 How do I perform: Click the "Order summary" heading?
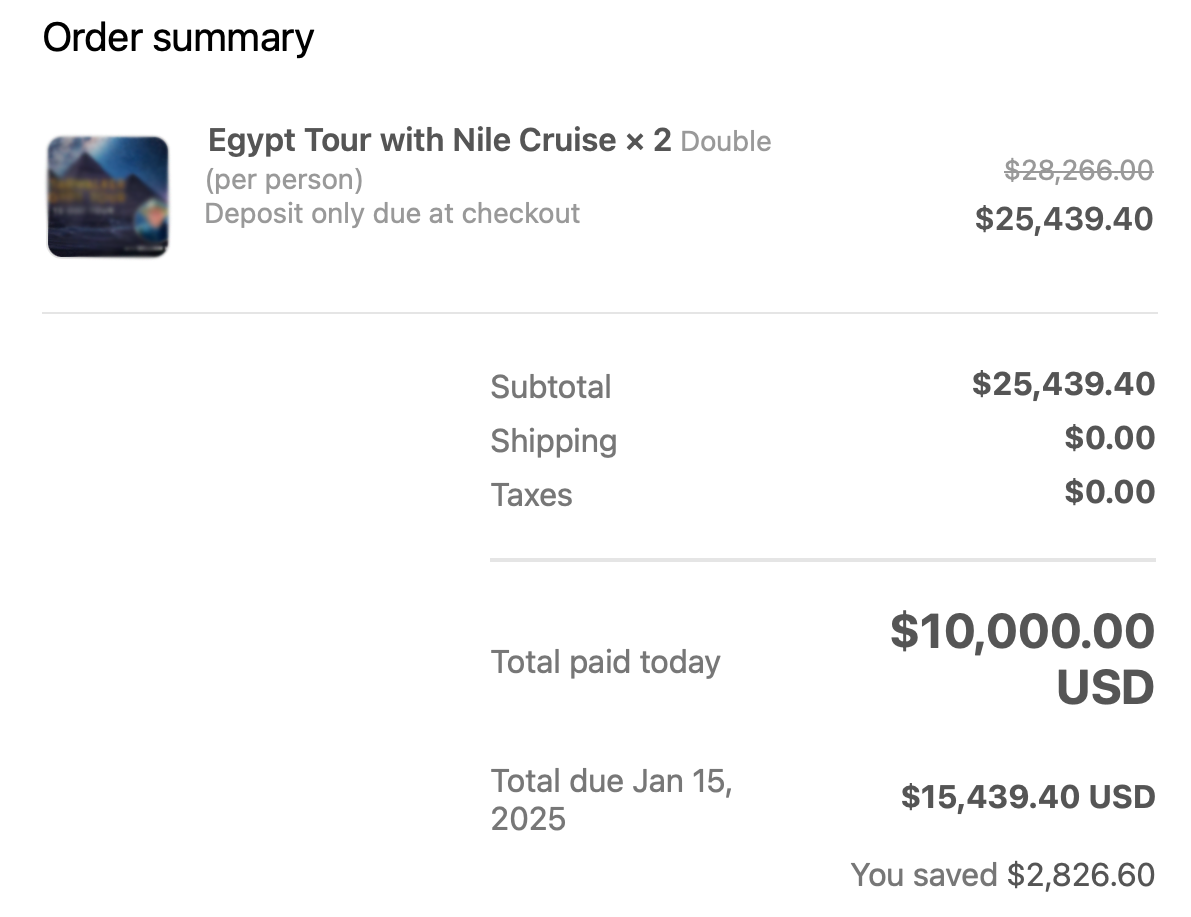coord(178,38)
